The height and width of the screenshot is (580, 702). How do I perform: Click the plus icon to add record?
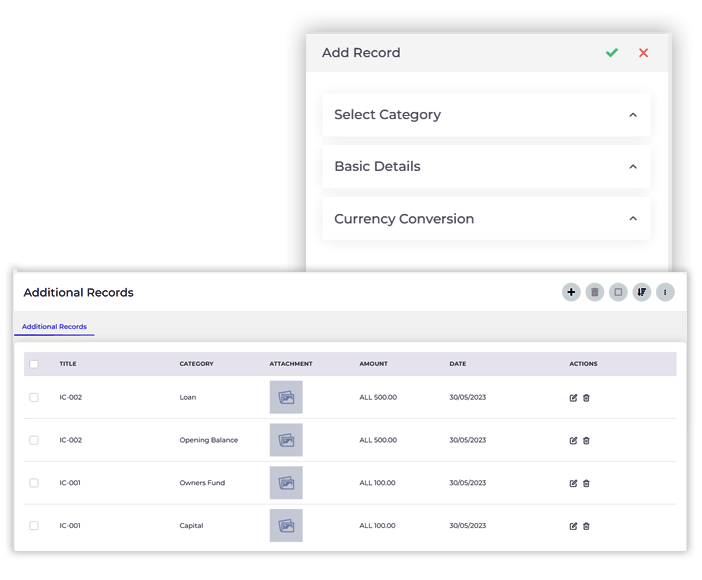coord(571,292)
